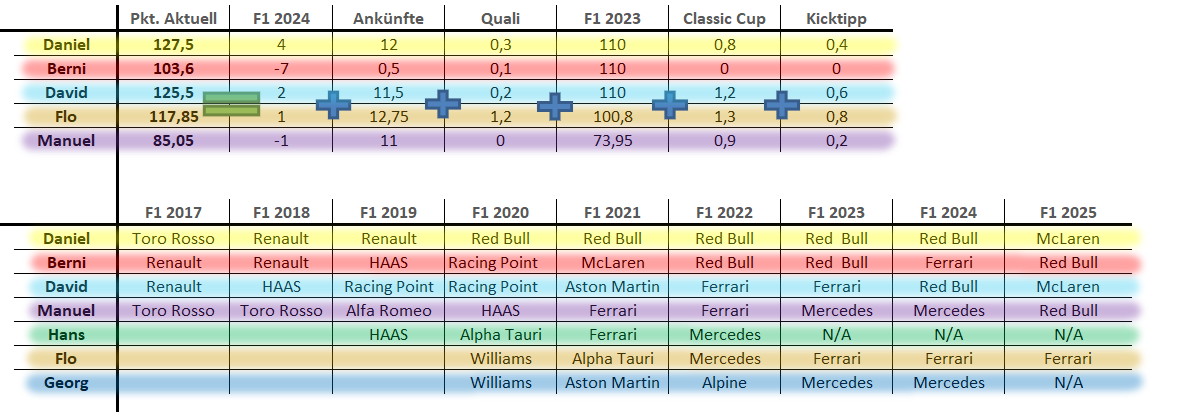Click the F1 2025 column header
Screen dimensions: 1178x412
click(x=1068, y=213)
